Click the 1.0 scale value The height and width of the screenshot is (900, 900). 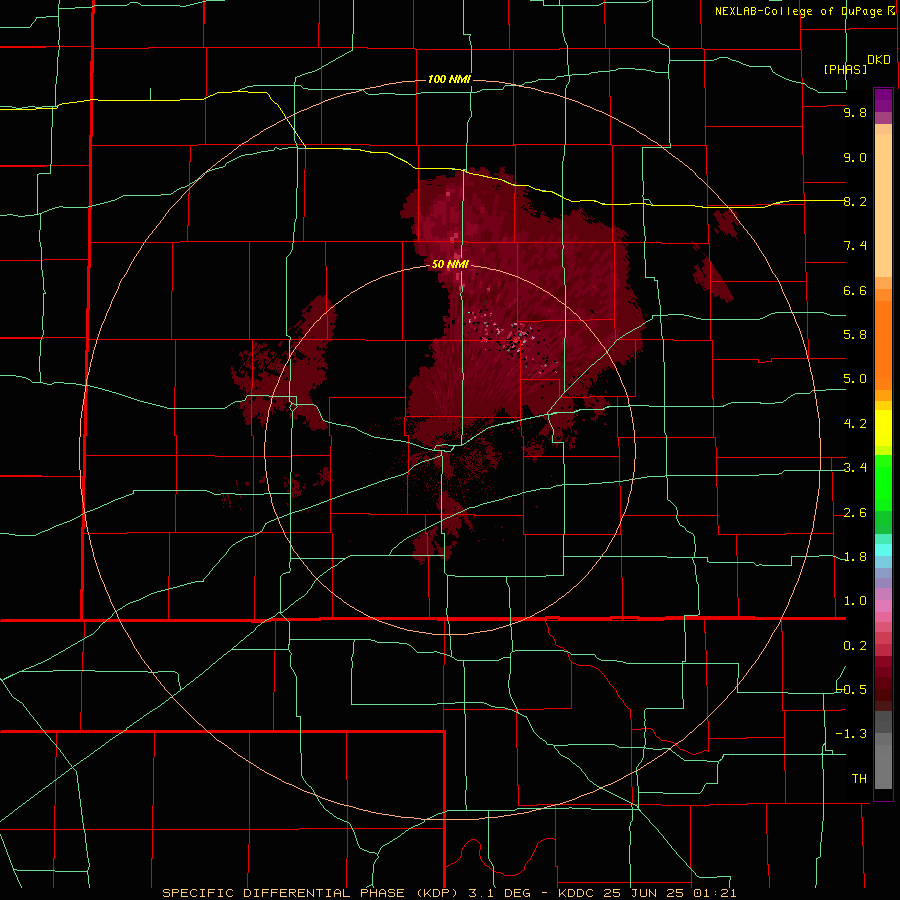[x=855, y=601]
